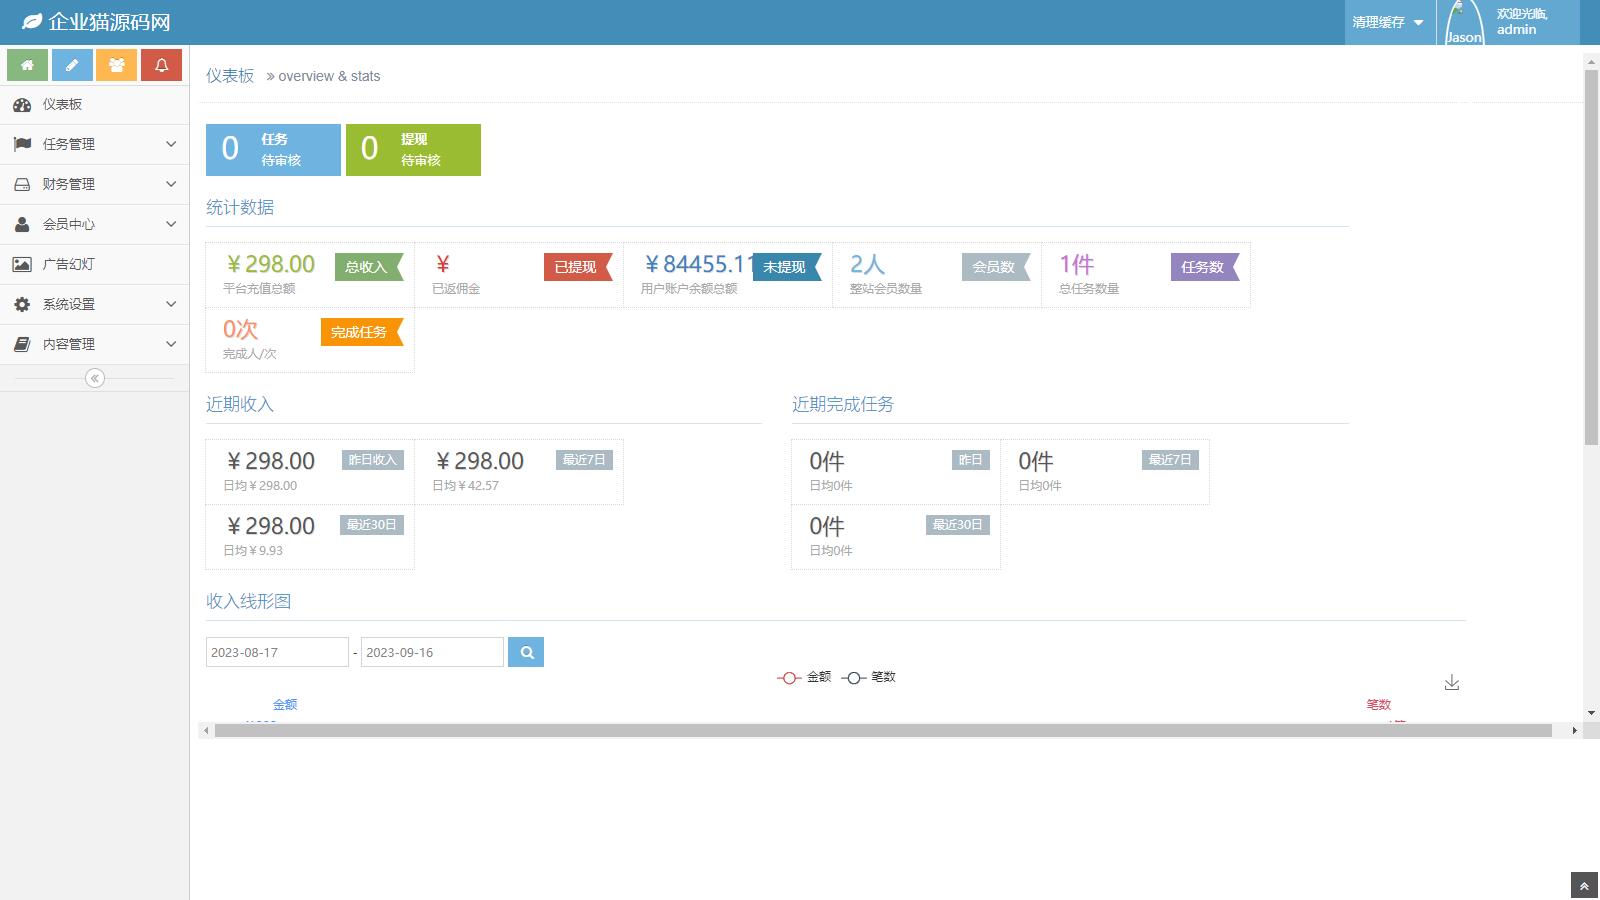This screenshot has width=1600, height=900.
Task: Expand chevron next to 财务管理
Action: tap(171, 184)
